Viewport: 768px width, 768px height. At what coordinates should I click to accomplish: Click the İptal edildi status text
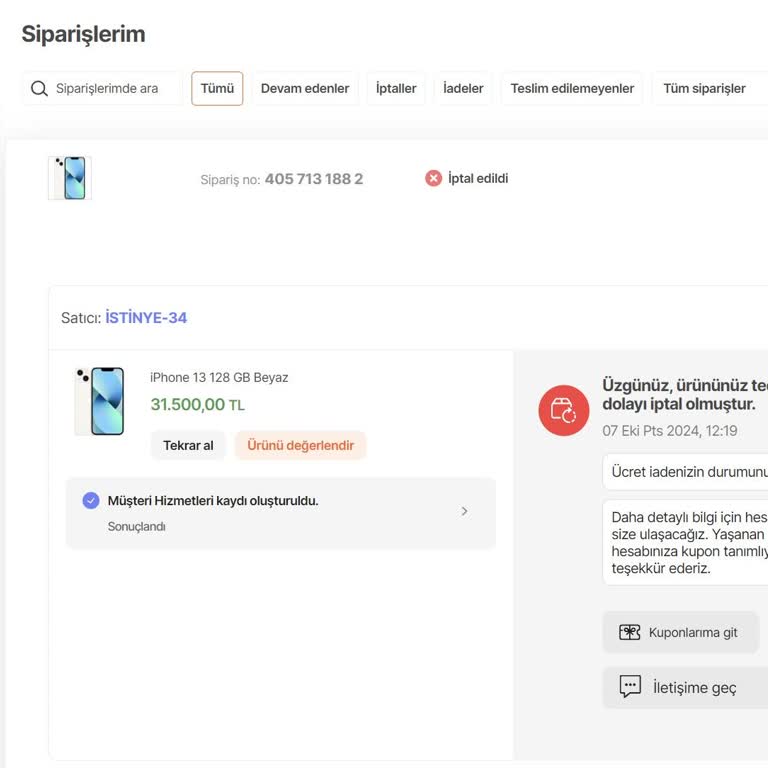tap(478, 178)
